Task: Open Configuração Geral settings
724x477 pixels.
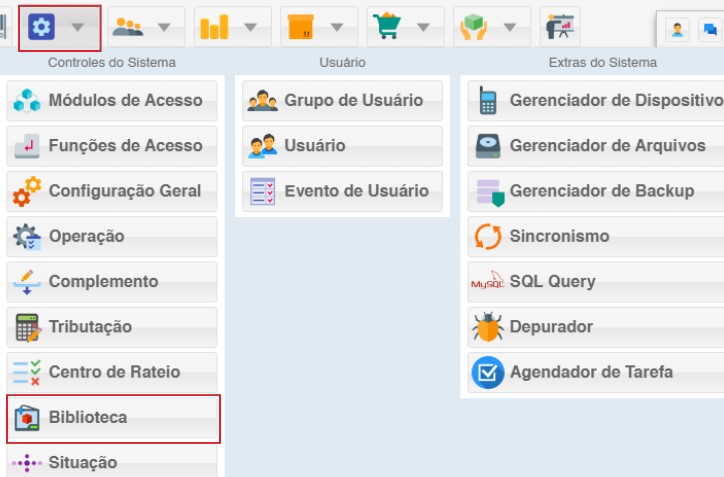Action: point(112,191)
